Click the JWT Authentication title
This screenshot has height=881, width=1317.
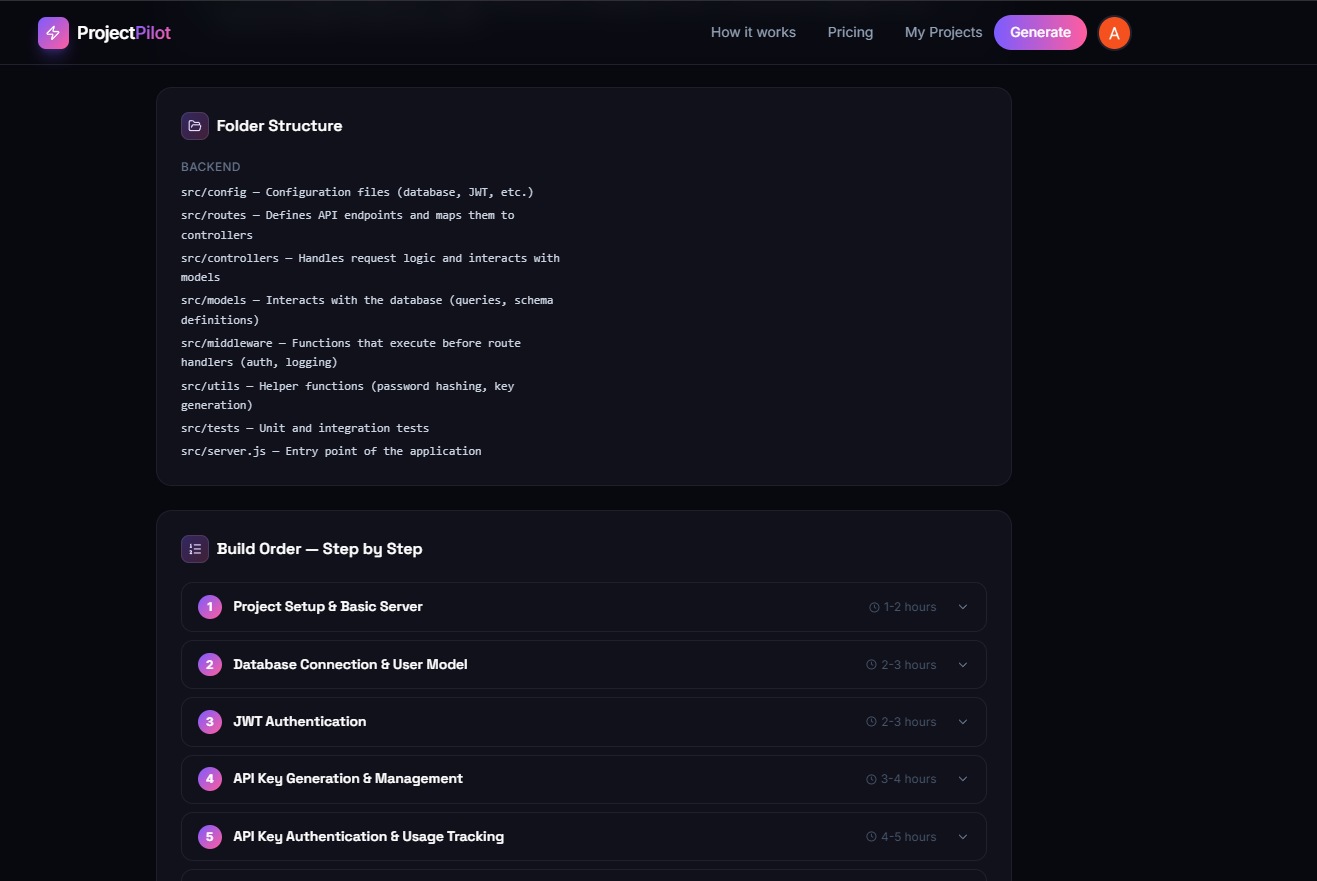299,722
